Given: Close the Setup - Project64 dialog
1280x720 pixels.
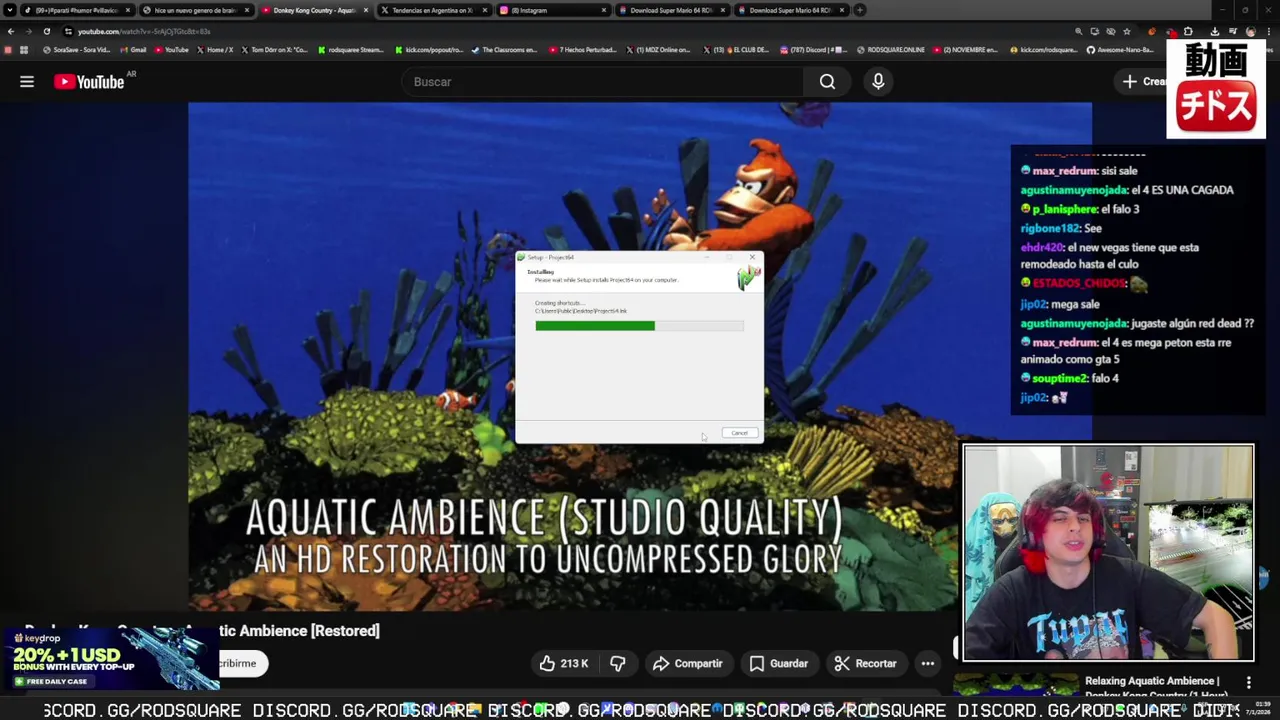Looking at the screenshot, I should (753, 257).
